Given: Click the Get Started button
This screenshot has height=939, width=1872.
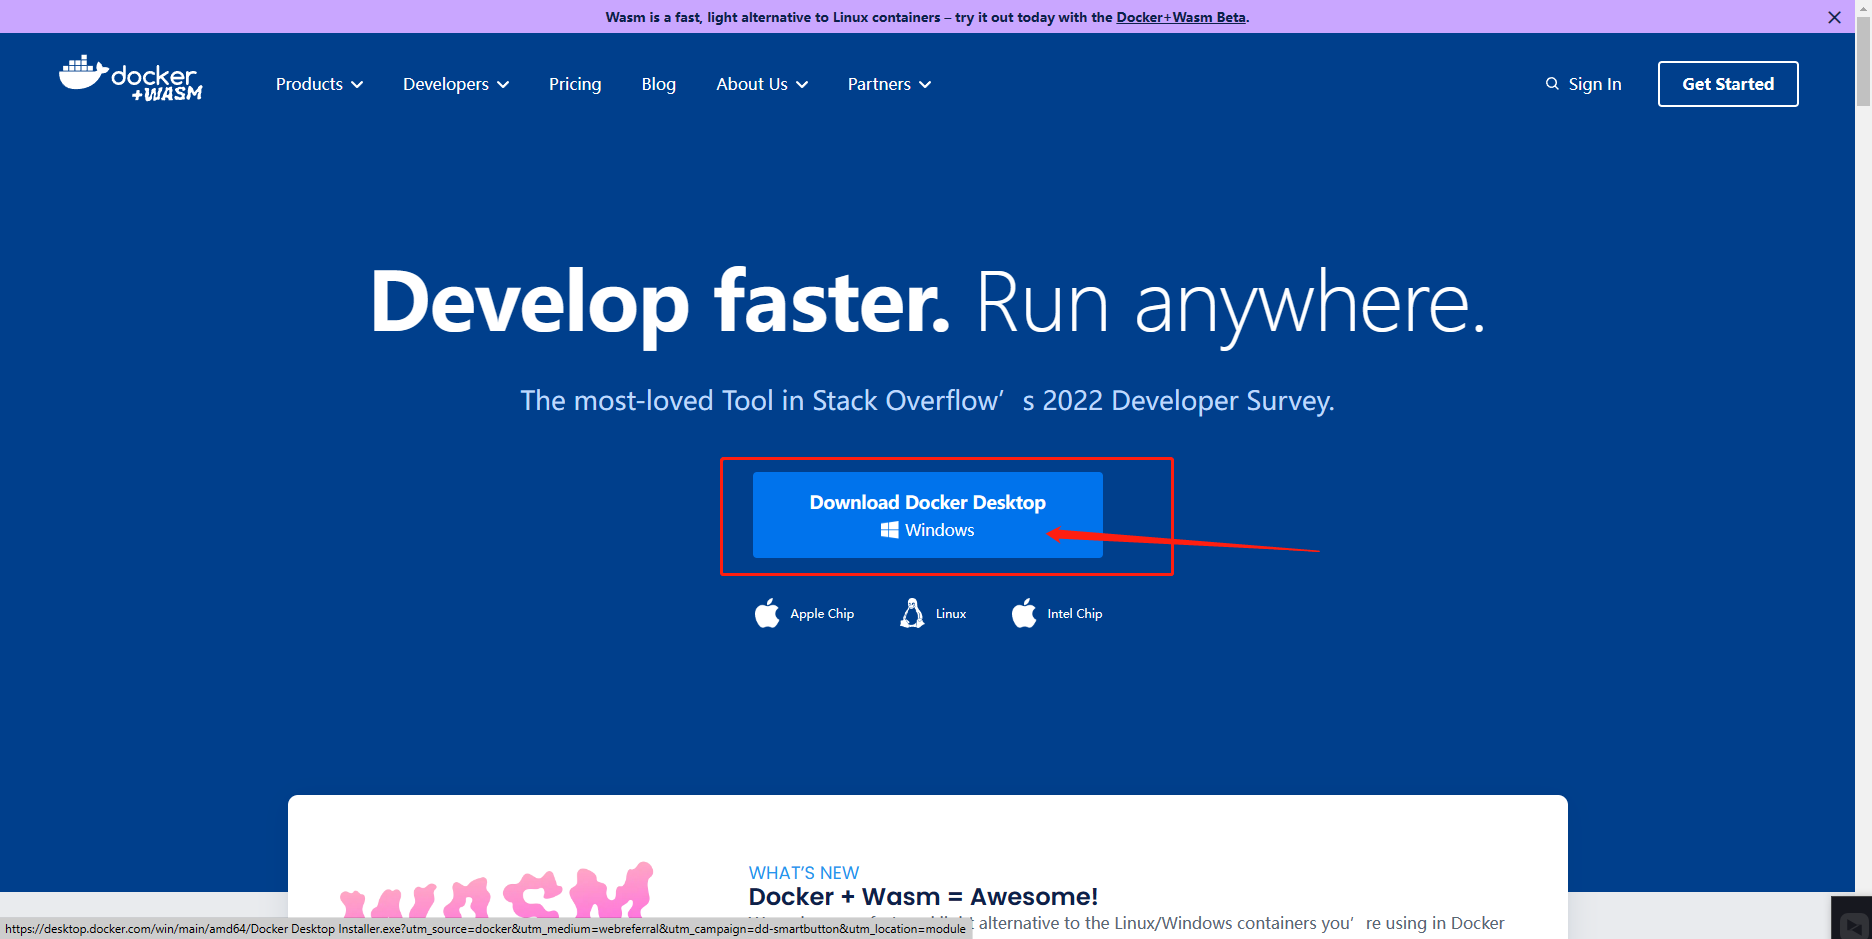Looking at the screenshot, I should coord(1728,84).
